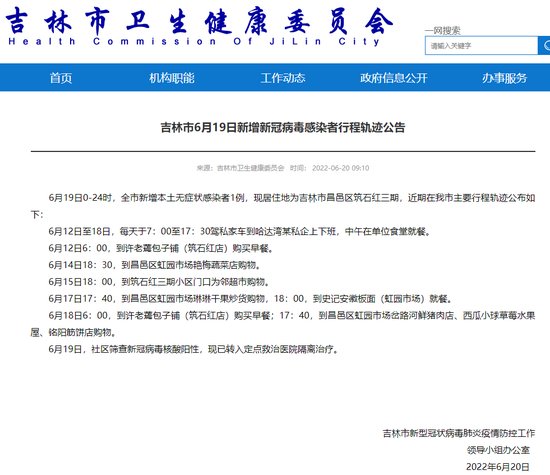Screen dimensions: 550x475
Task: Click the line starting 6月12日至18日
Action: pos(240,232)
